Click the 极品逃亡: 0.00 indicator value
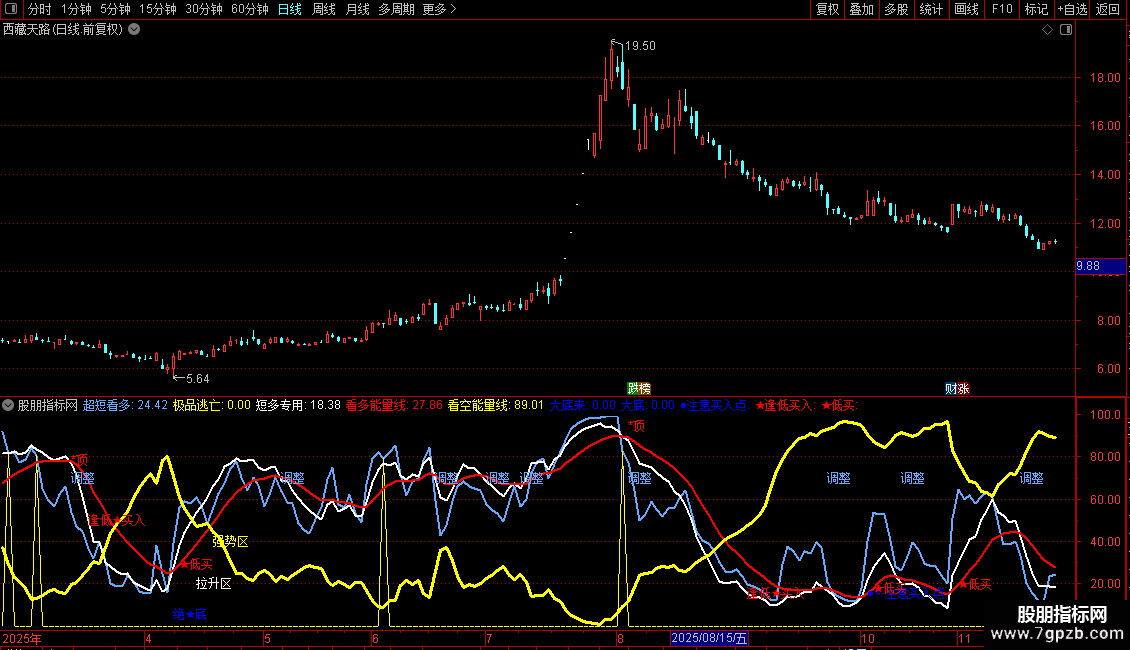Screen dimensions: 1130x650 click(212, 406)
